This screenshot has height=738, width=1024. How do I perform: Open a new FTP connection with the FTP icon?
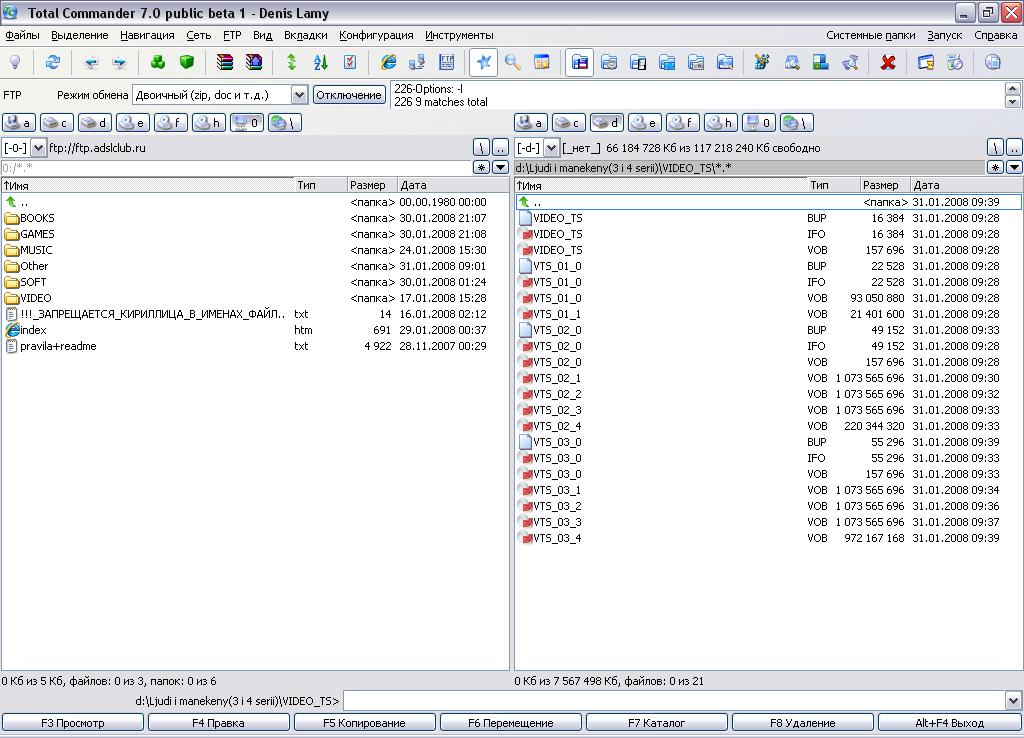coord(447,63)
